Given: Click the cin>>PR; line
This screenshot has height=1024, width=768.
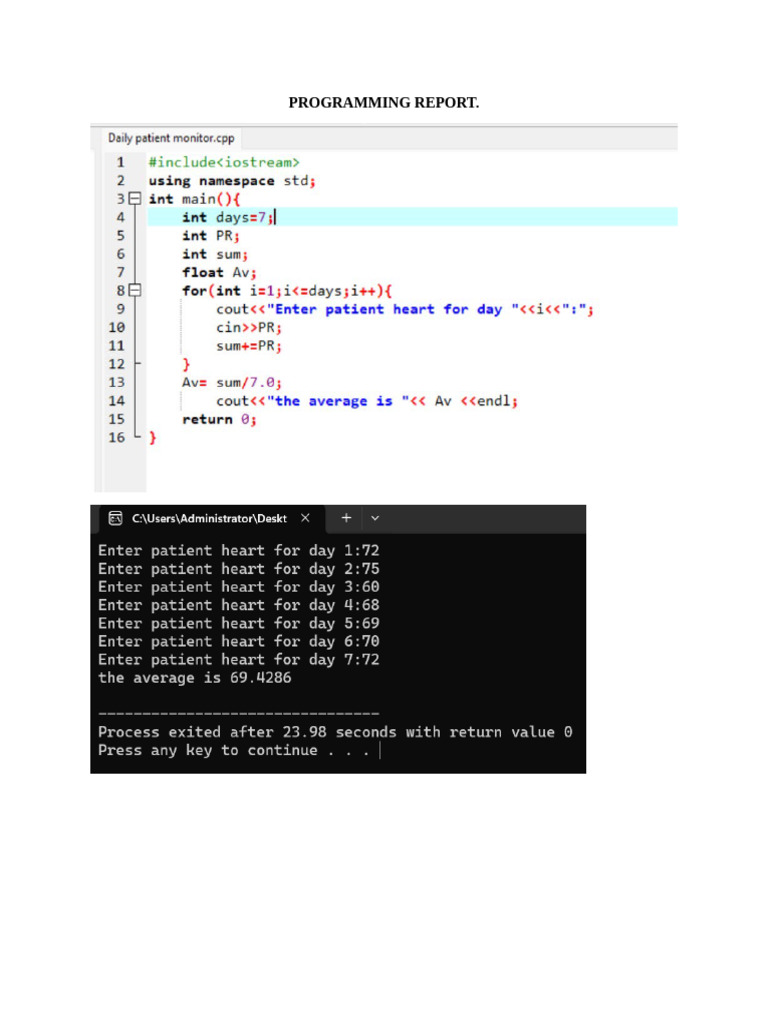Looking at the screenshot, I should (x=249, y=327).
